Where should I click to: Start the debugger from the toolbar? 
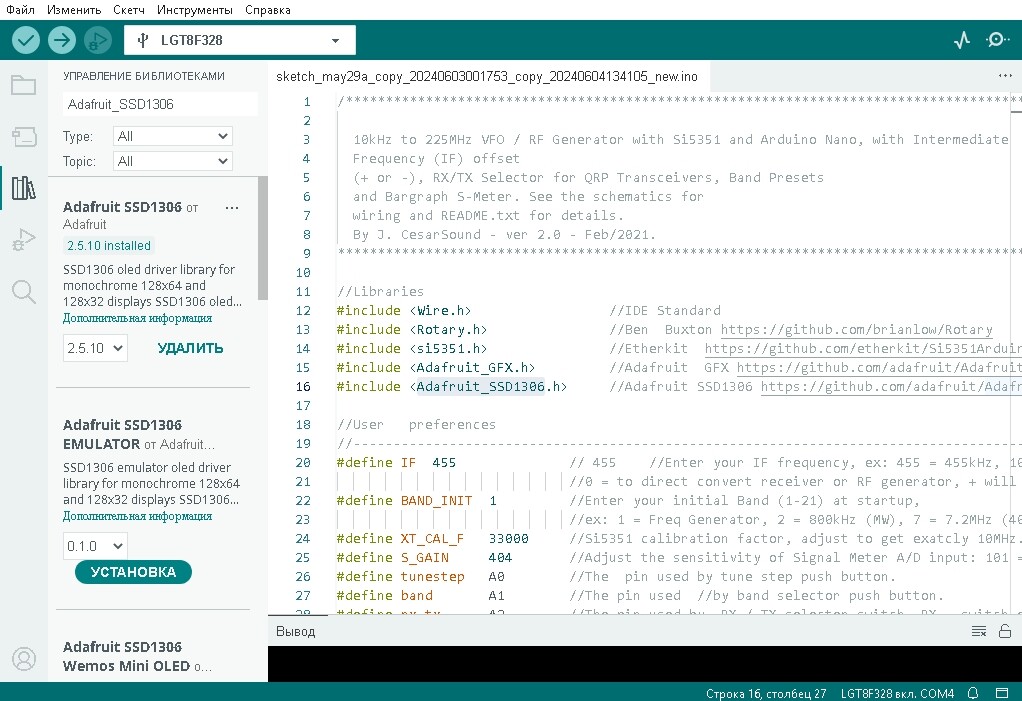(x=98, y=40)
